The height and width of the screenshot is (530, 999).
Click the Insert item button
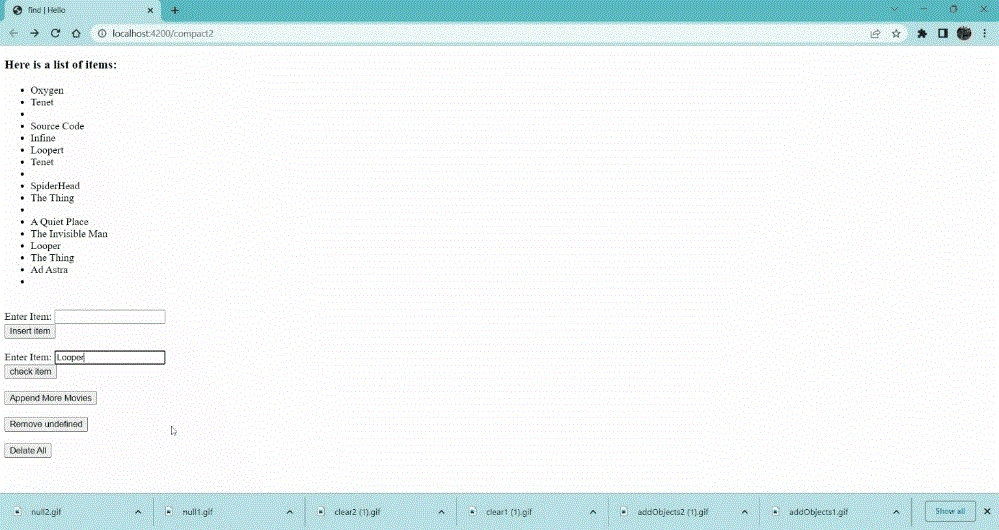pos(30,331)
